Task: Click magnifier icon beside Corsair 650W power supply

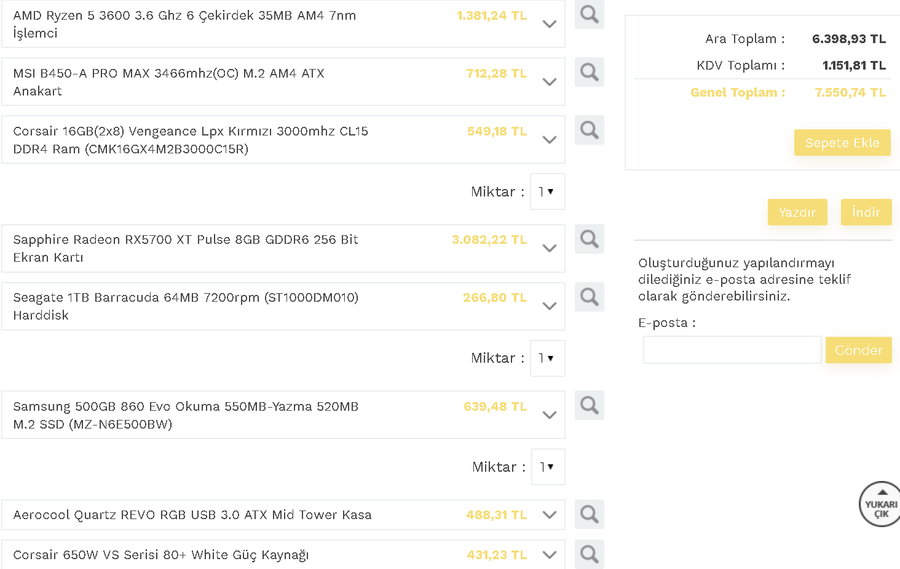Action: [x=589, y=553]
